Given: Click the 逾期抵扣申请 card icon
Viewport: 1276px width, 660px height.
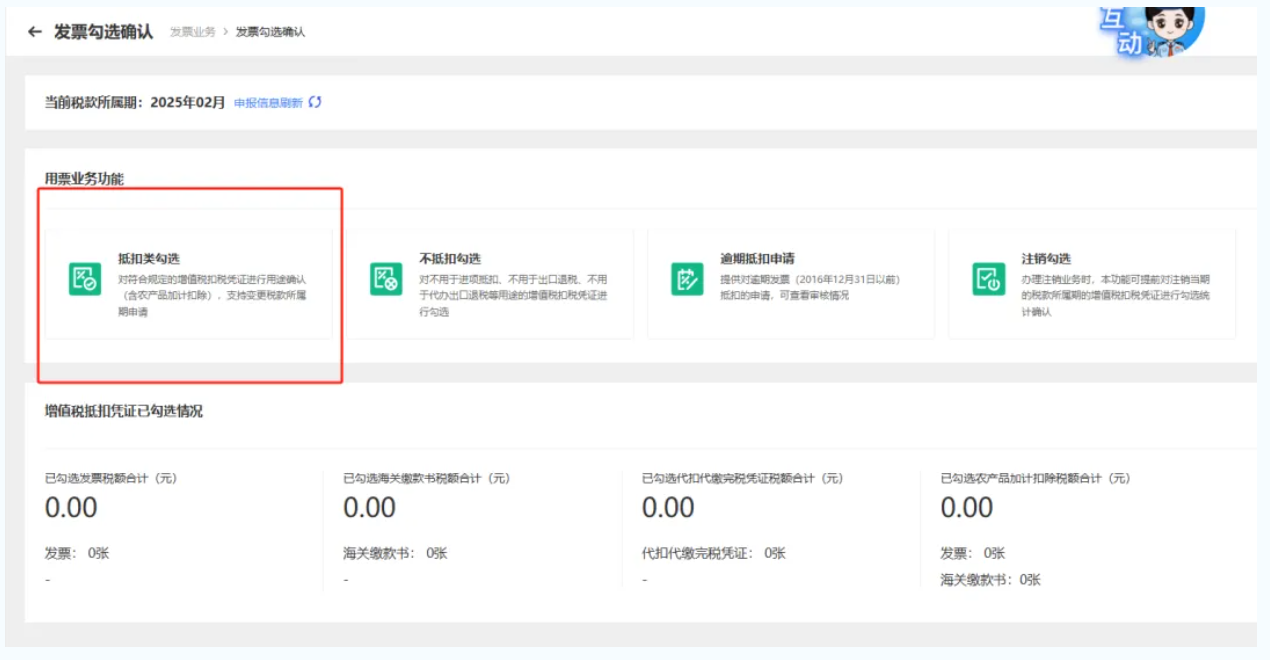Looking at the screenshot, I should tap(687, 279).
